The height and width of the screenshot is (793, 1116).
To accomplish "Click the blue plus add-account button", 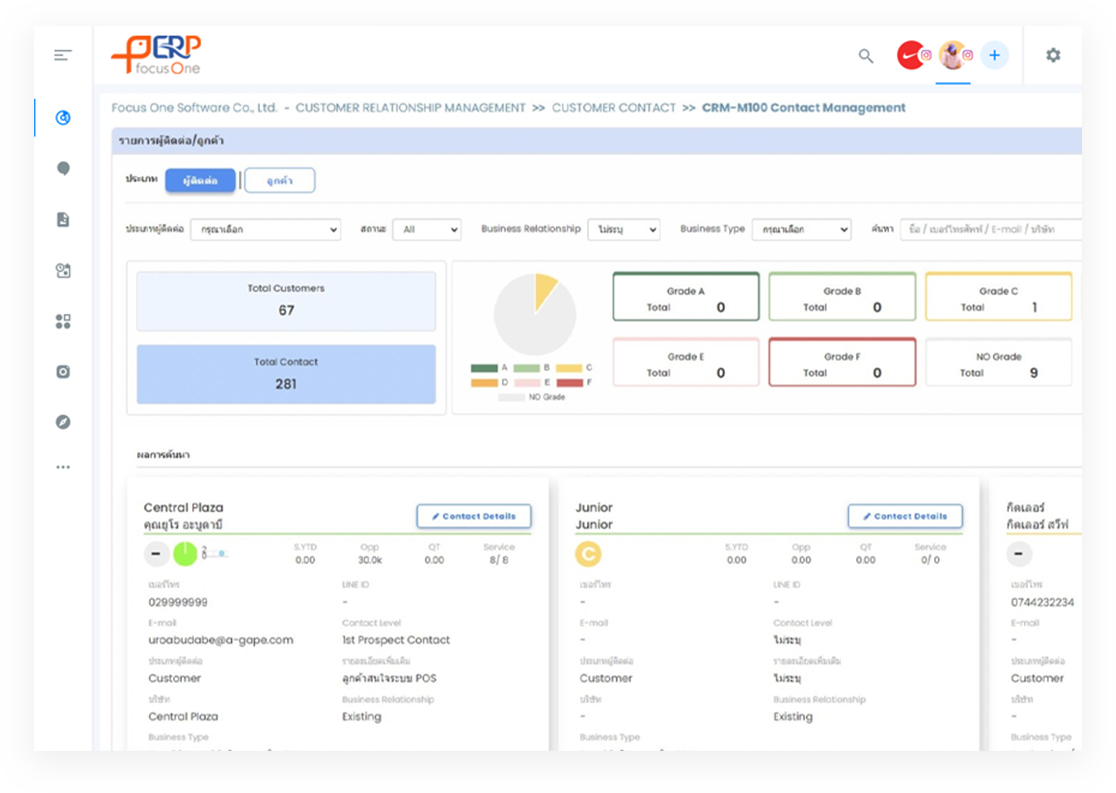I will tap(994, 56).
